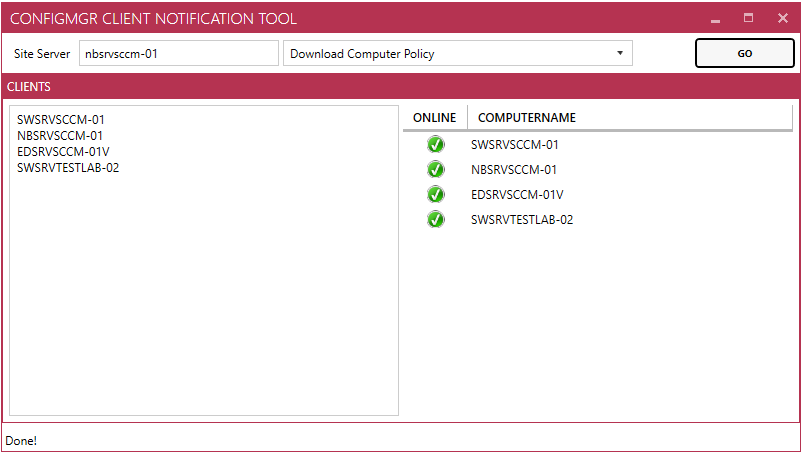This screenshot has width=805, height=457.
Task: Sort by the COMPUTERNAME column header
Action: (526, 118)
